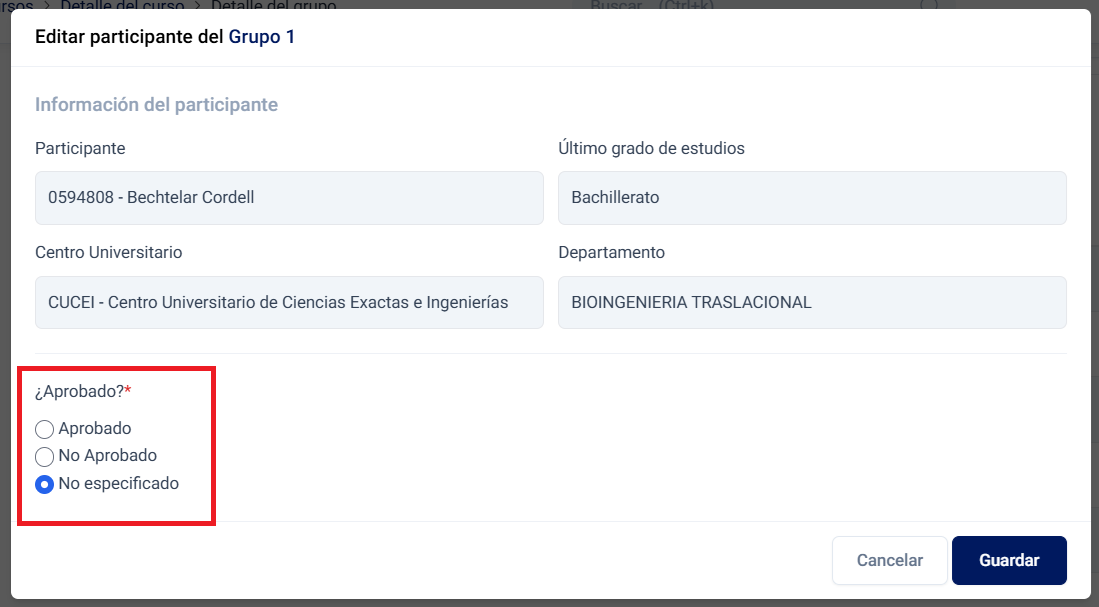Click the Información del participante heading
The image size is (1099, 607).
156,105
